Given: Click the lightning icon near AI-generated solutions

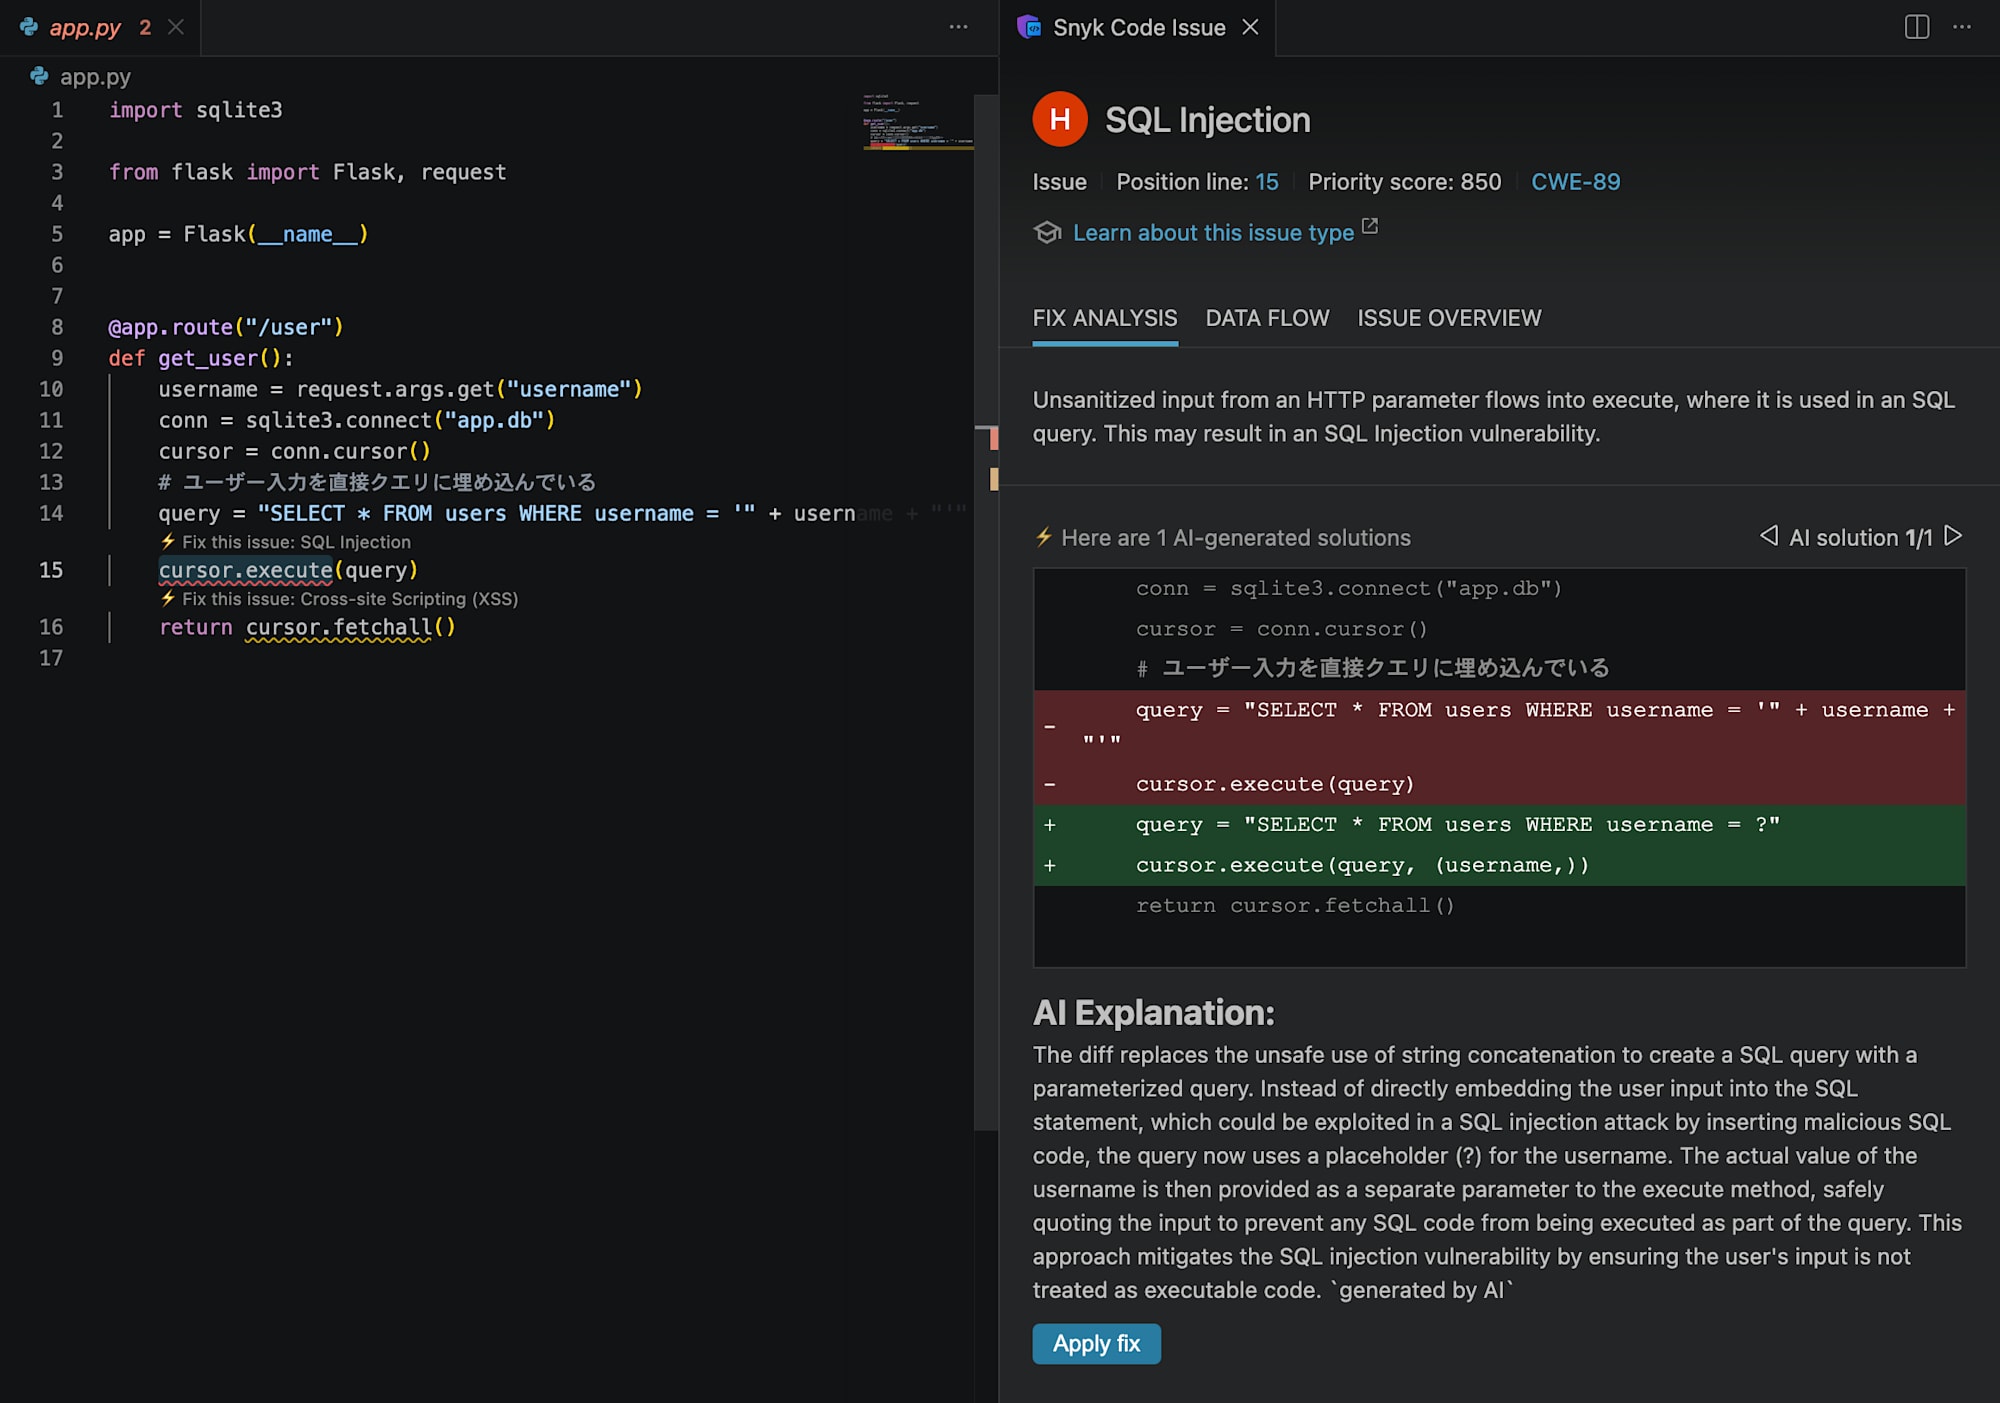Looking at the screenshot, I should click(x=1044, y=537).
